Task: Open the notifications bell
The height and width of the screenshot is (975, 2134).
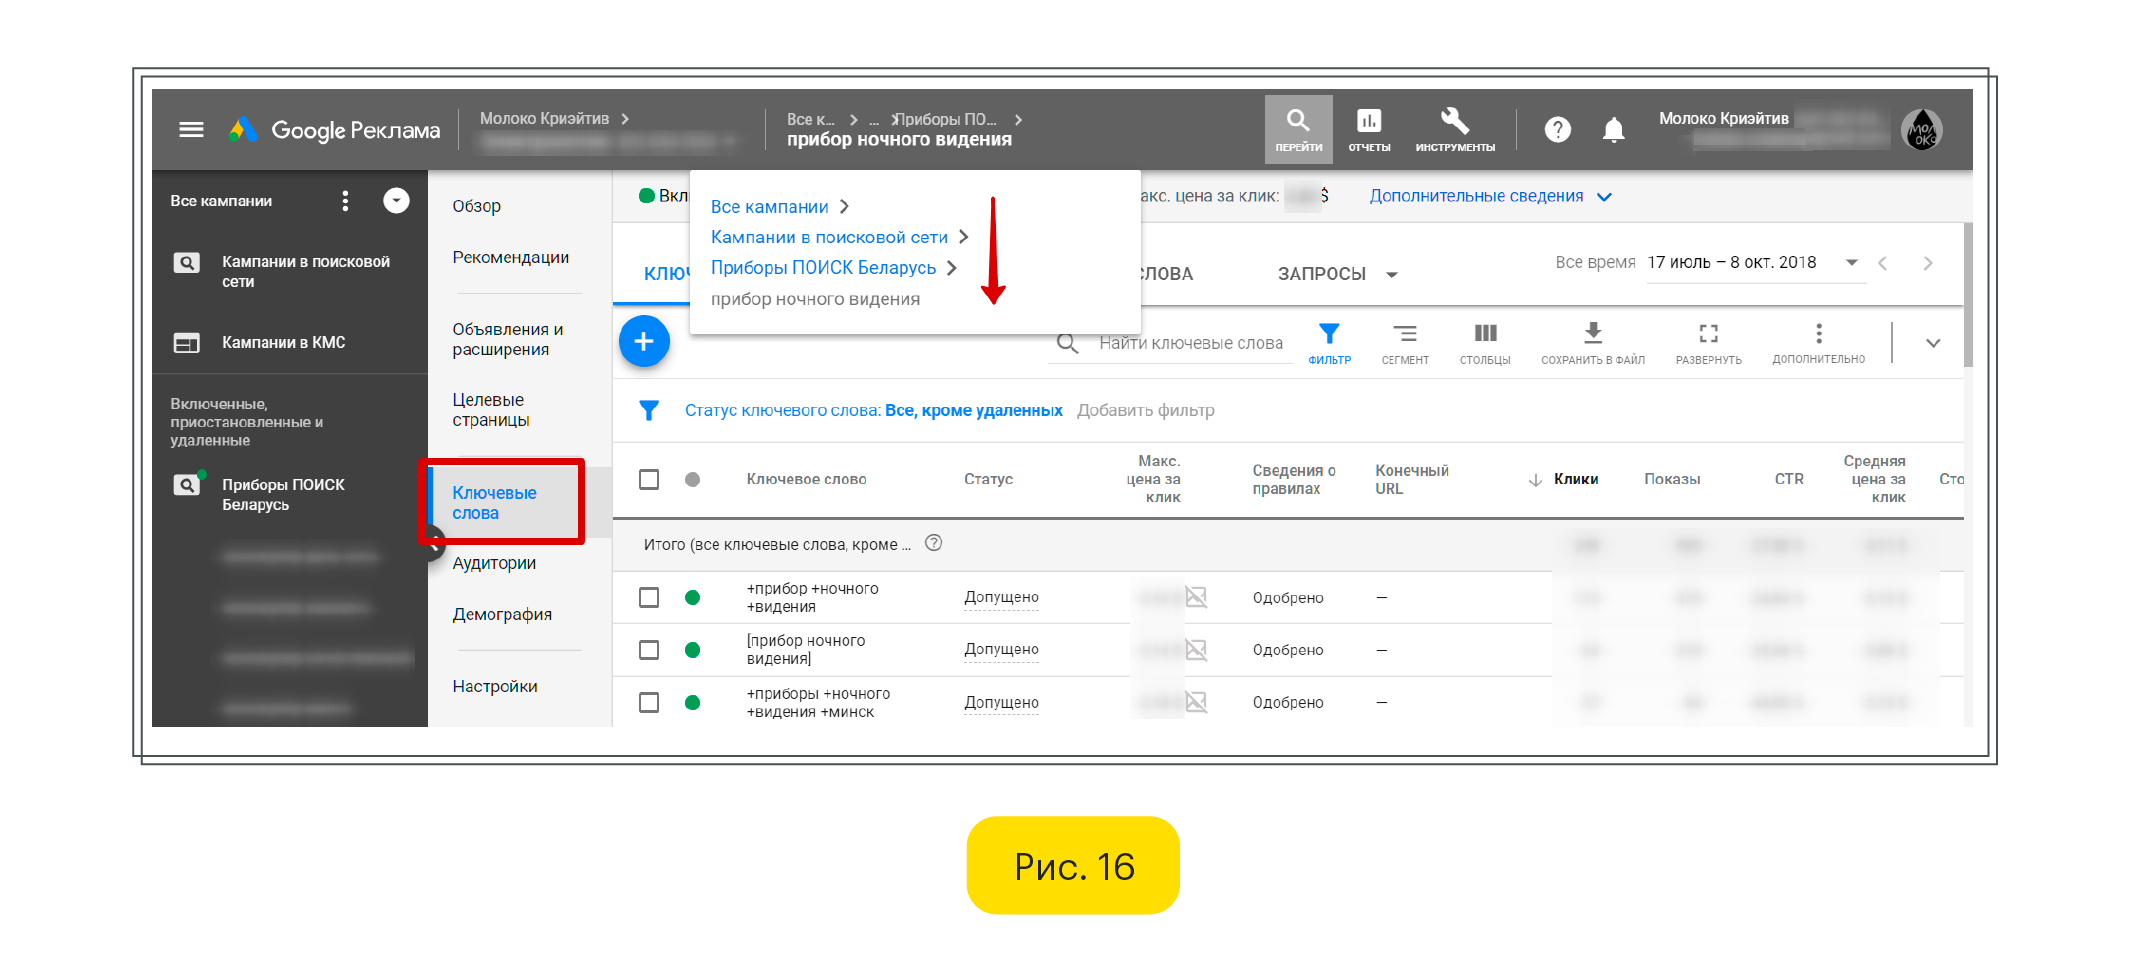Action: click(1613, 130)
